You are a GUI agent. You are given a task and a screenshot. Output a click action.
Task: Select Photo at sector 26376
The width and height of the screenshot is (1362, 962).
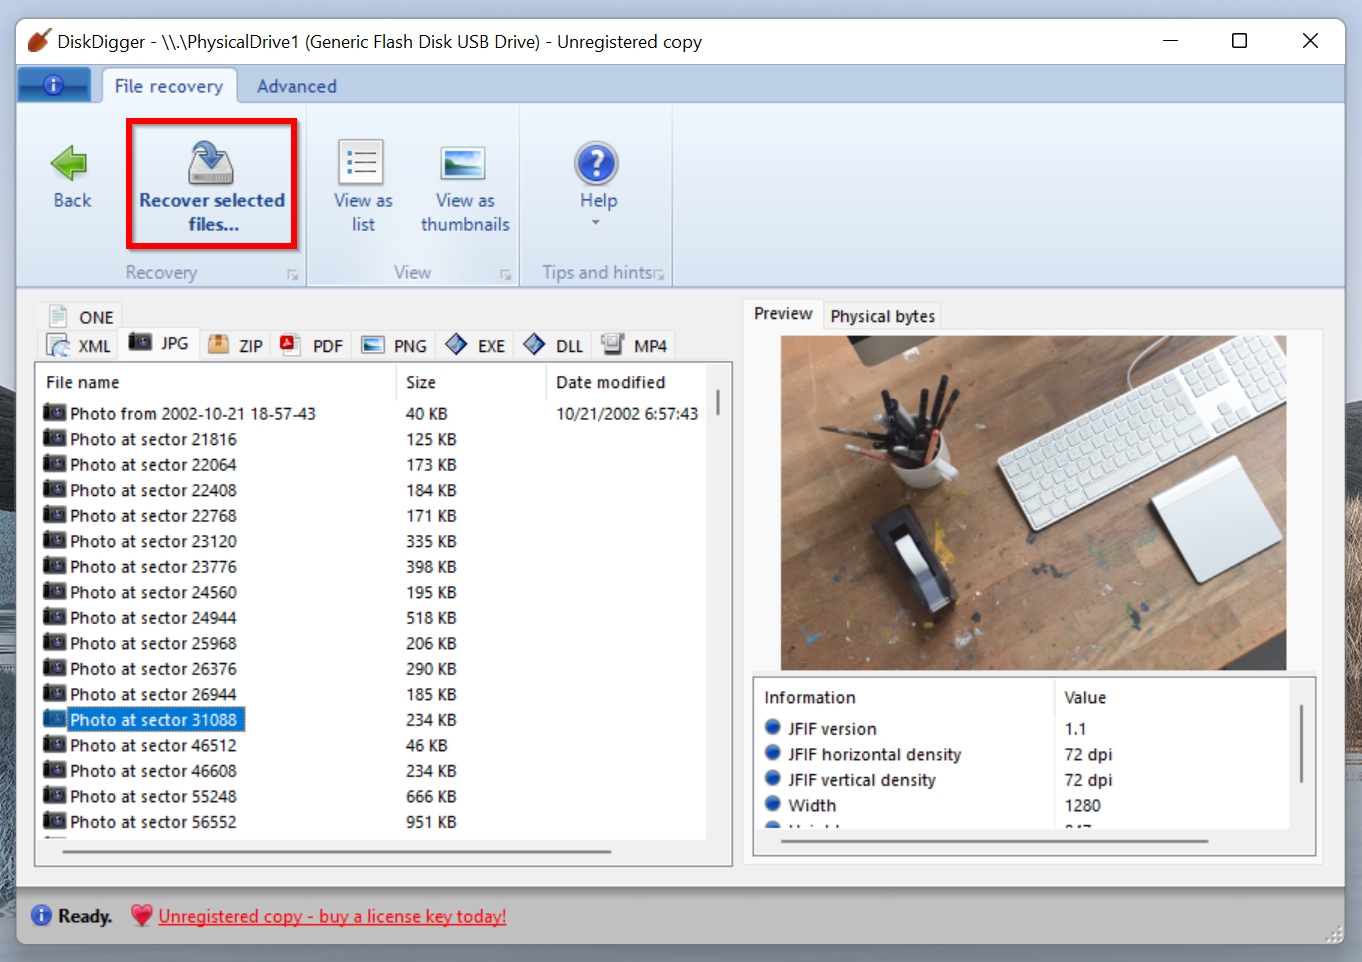click(153, 668)
